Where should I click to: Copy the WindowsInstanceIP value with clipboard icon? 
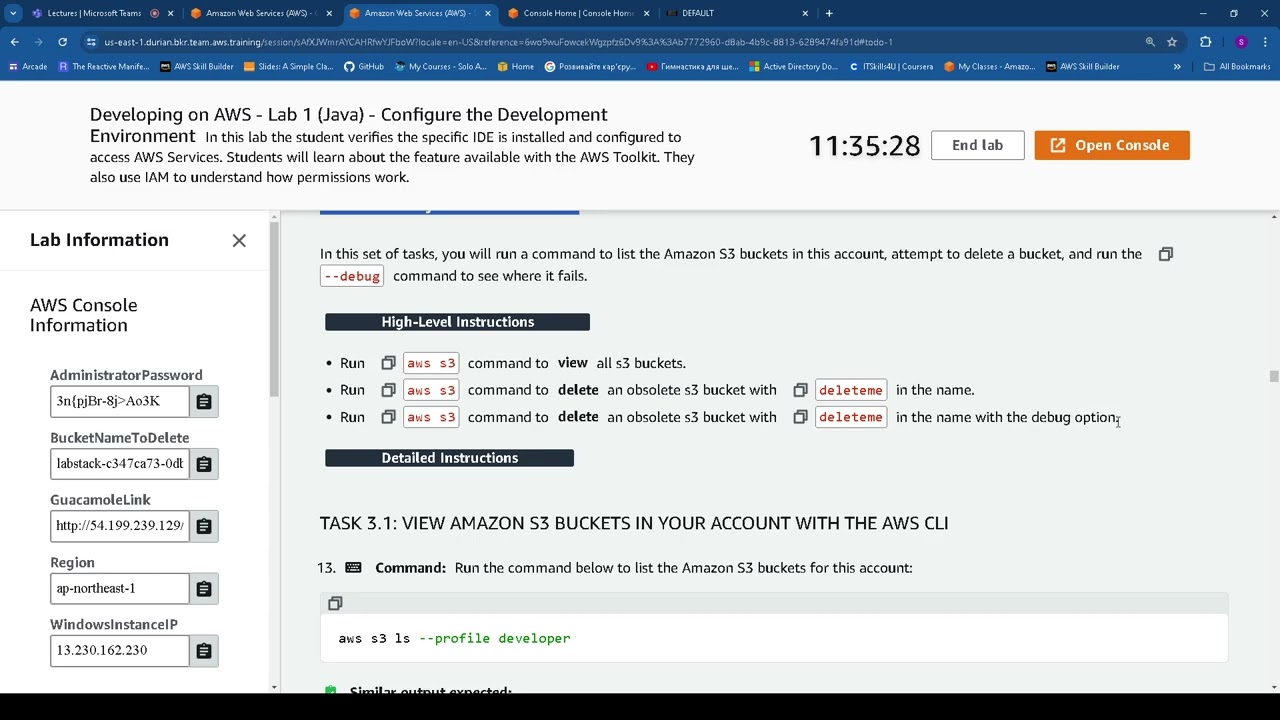(204, 651)
